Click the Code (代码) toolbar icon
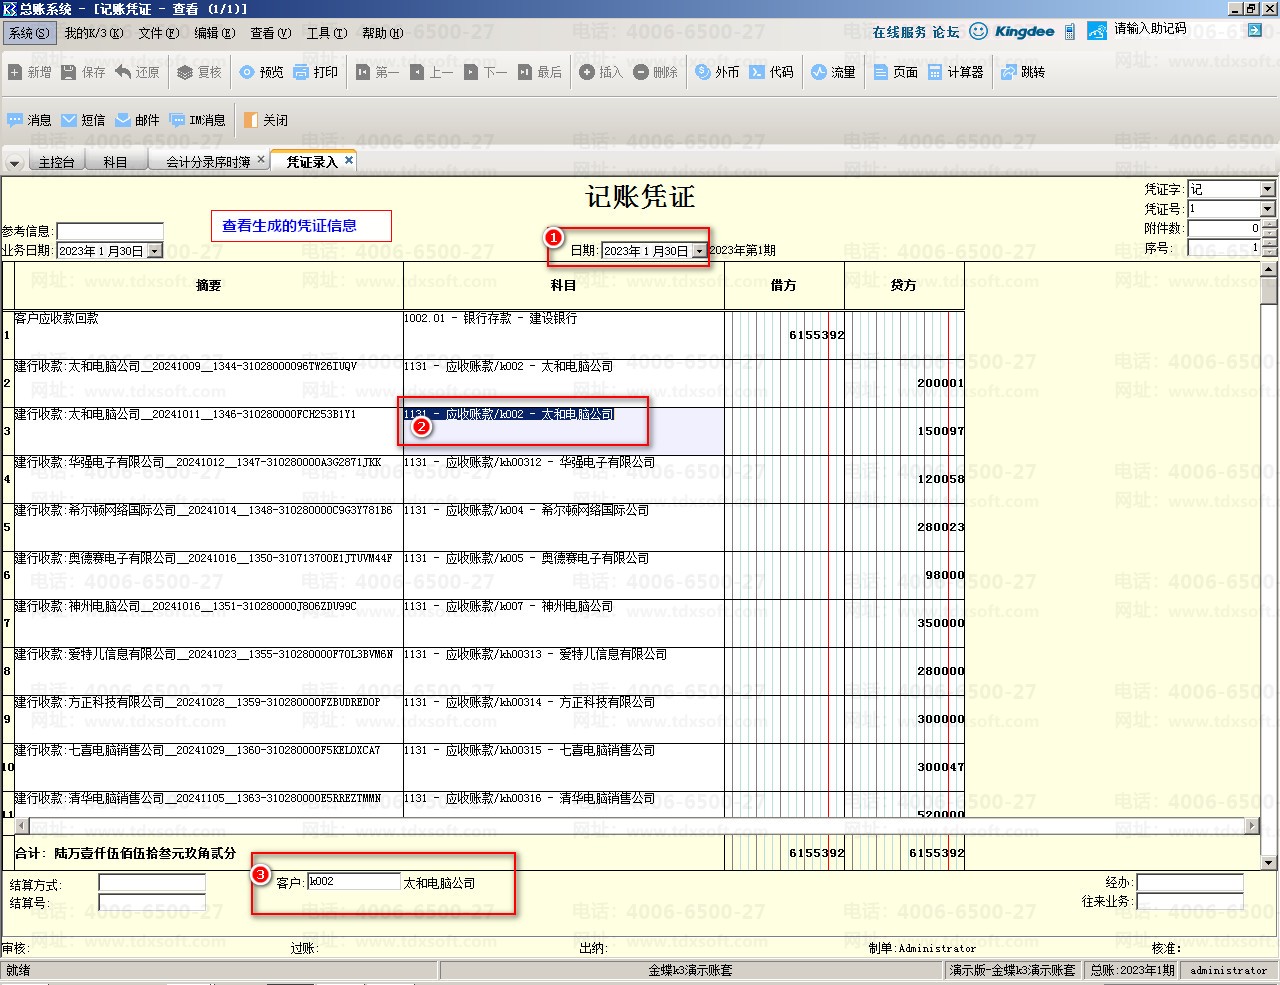Screen dimensions: 1280x985 tap(757, 72)
